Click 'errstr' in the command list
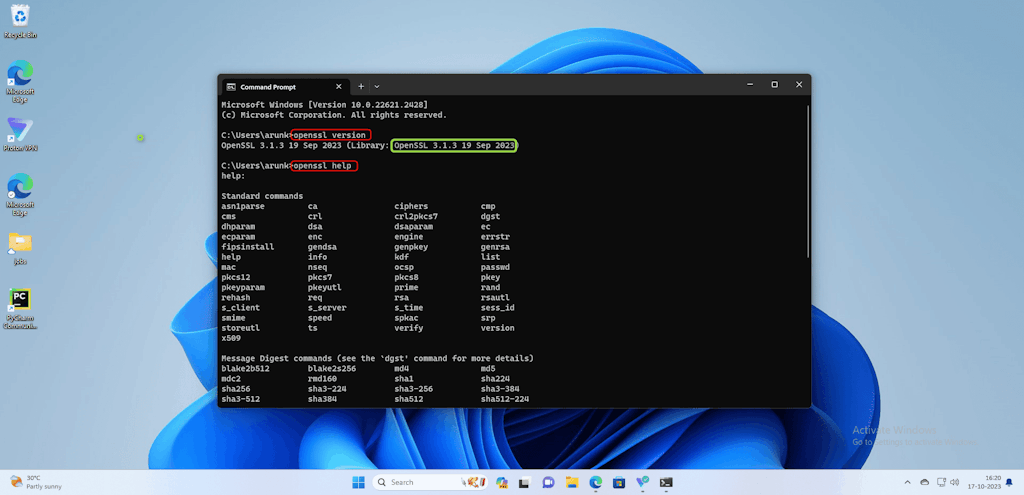 coord(495,236)
